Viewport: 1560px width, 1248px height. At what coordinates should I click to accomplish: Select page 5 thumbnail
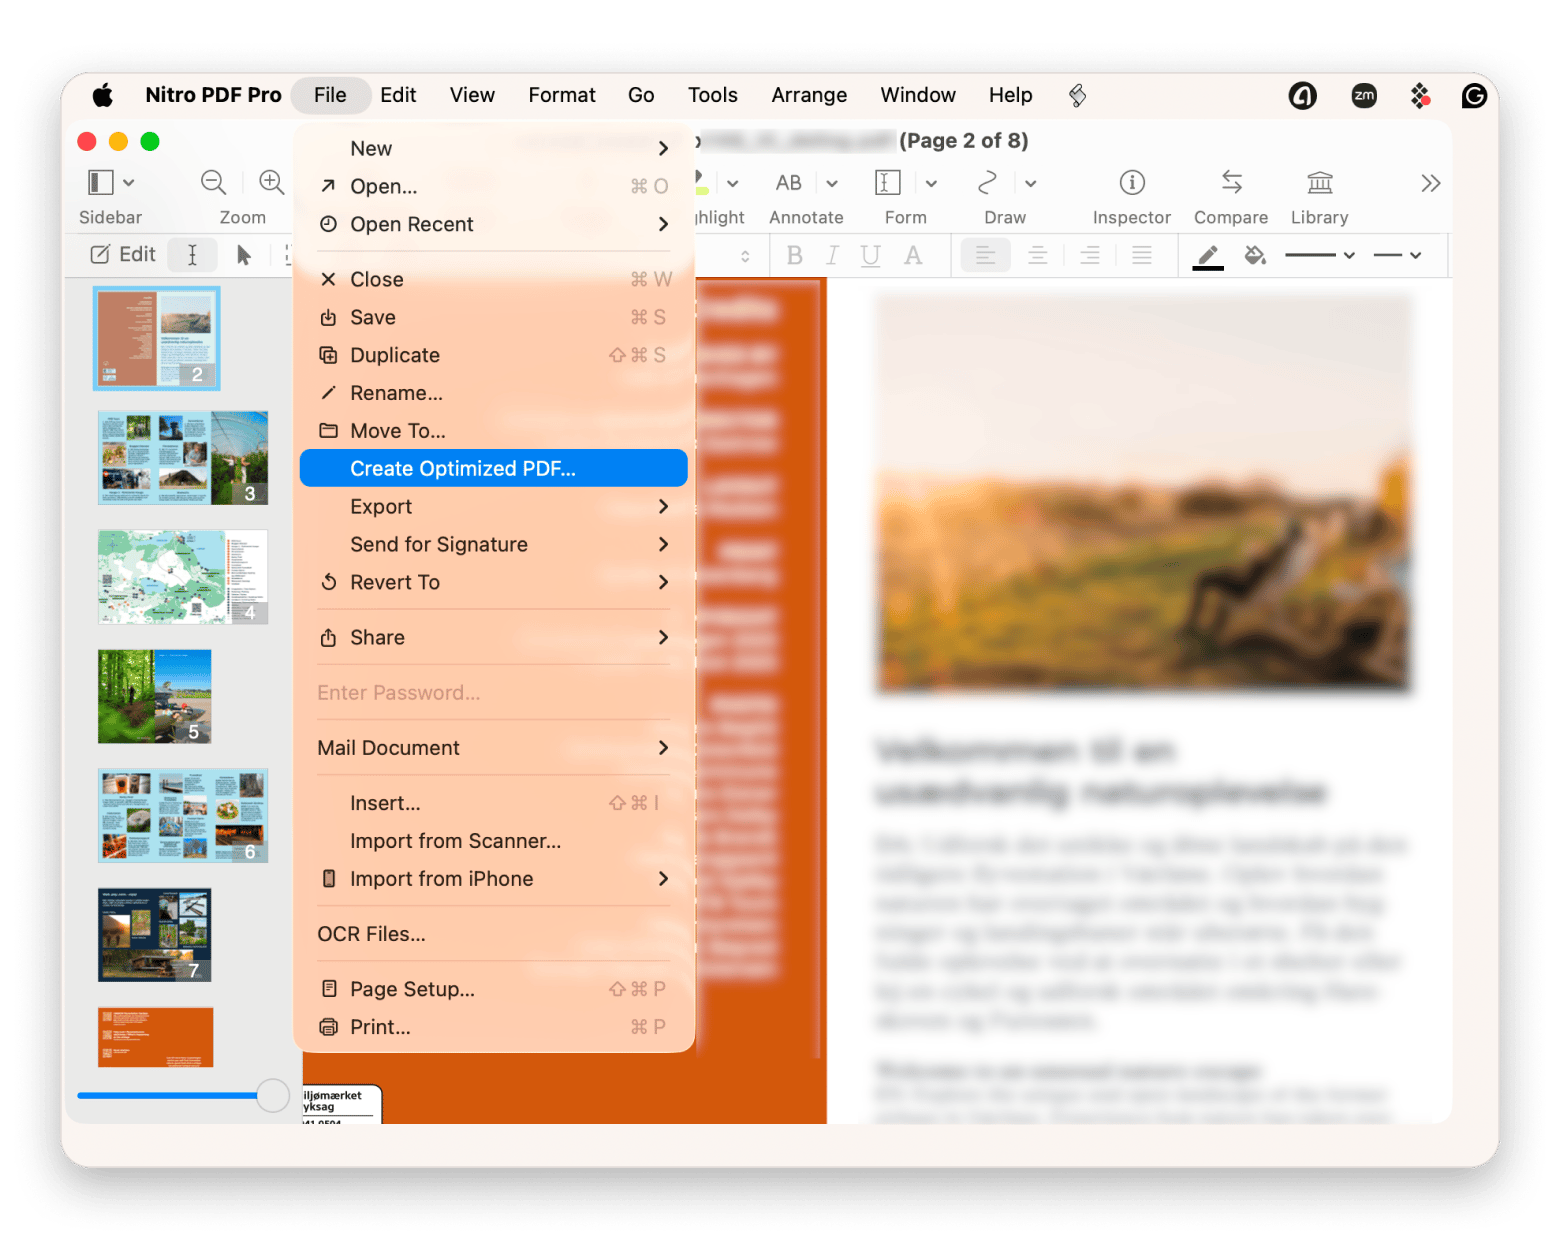coord(155,696)
